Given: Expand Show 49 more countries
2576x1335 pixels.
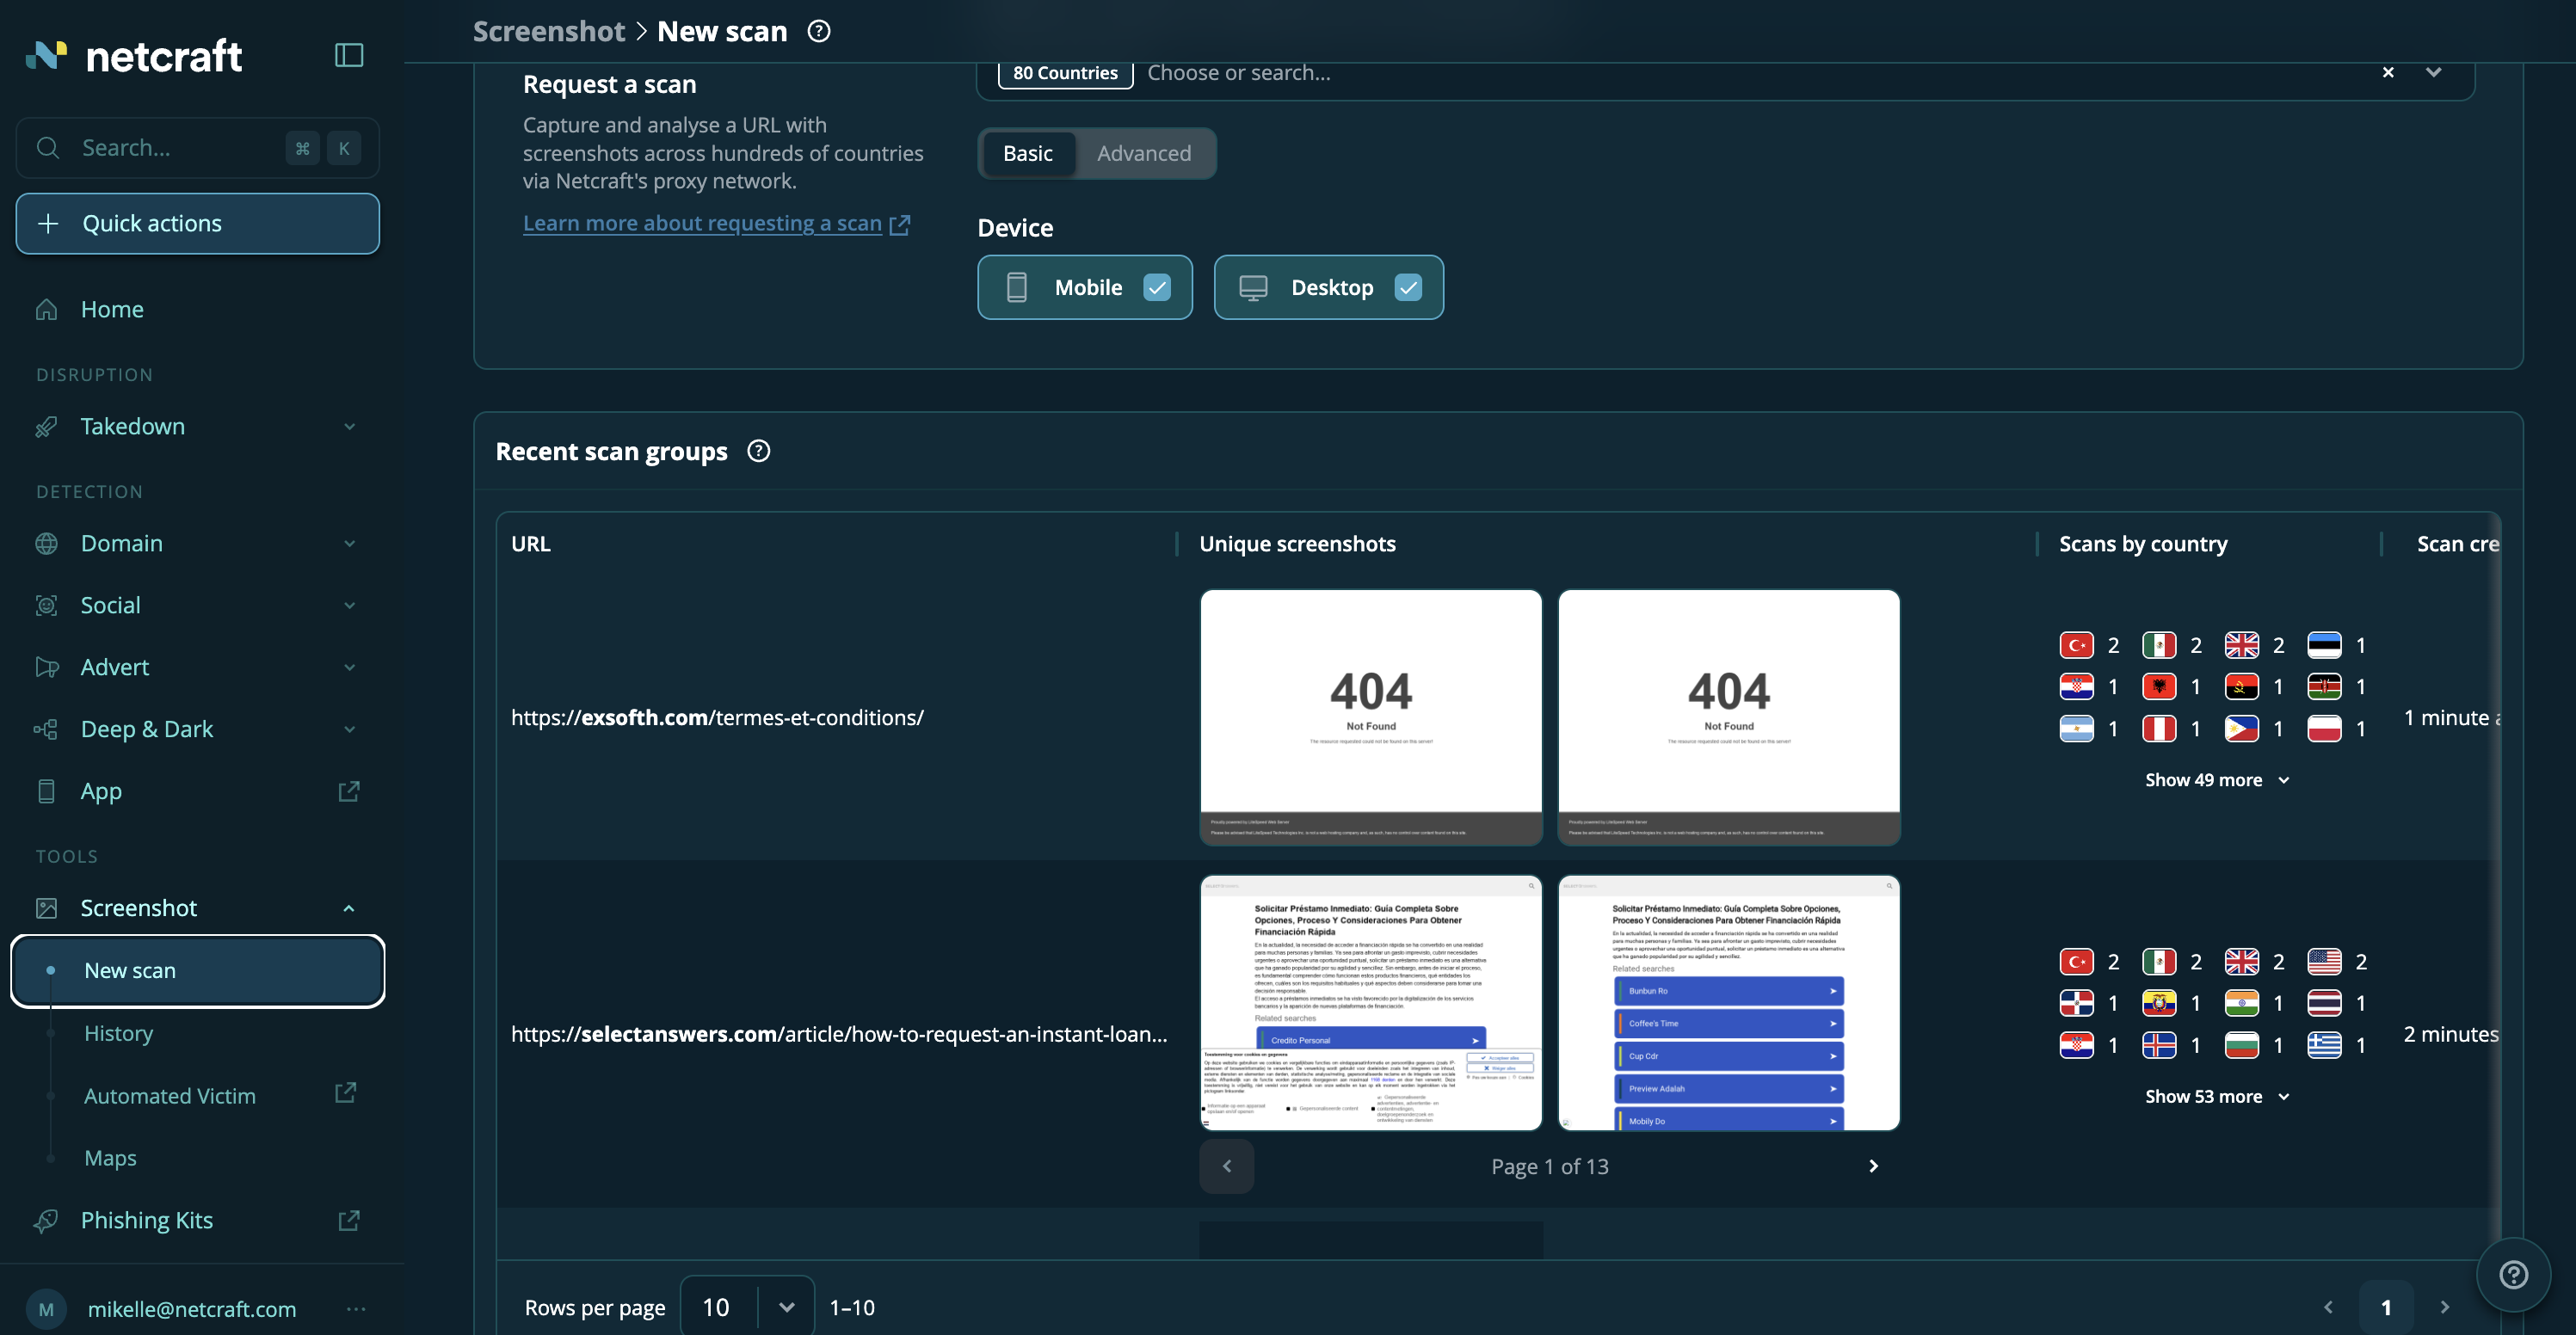Looking at the screenshot, I should coord(2216,780).
